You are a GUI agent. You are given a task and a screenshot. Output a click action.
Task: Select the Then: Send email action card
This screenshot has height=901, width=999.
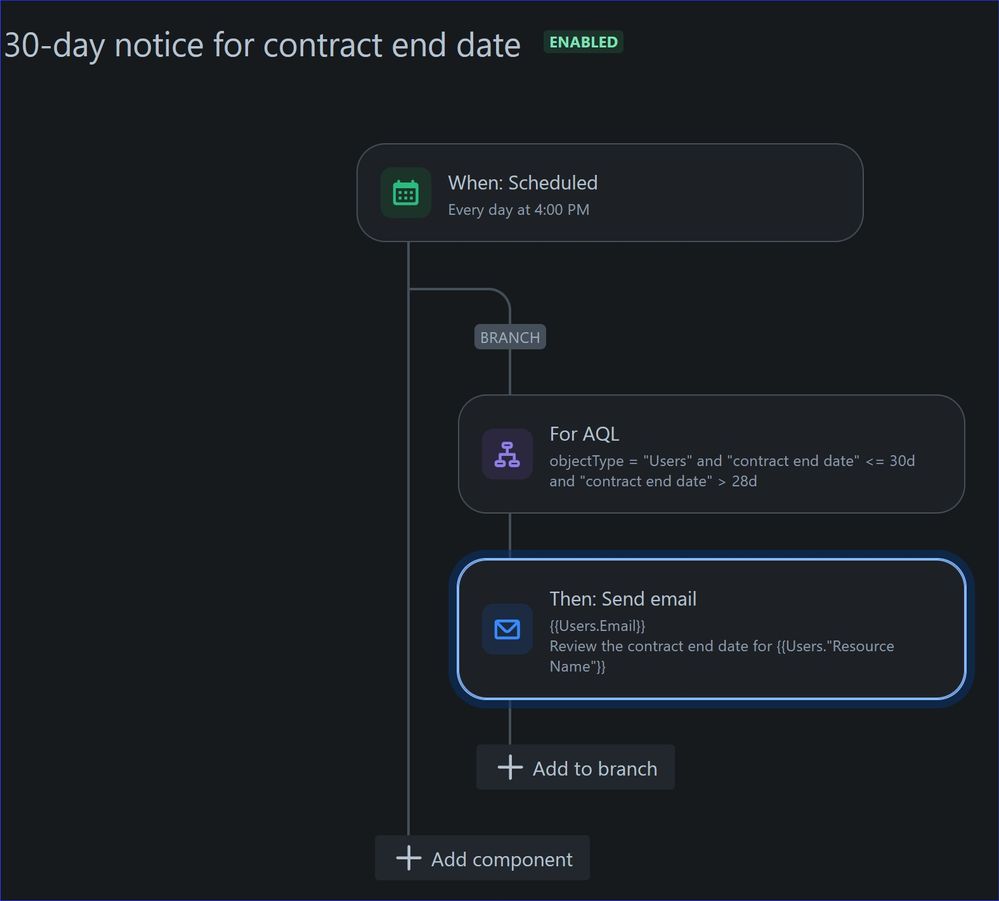click(711, 629)
